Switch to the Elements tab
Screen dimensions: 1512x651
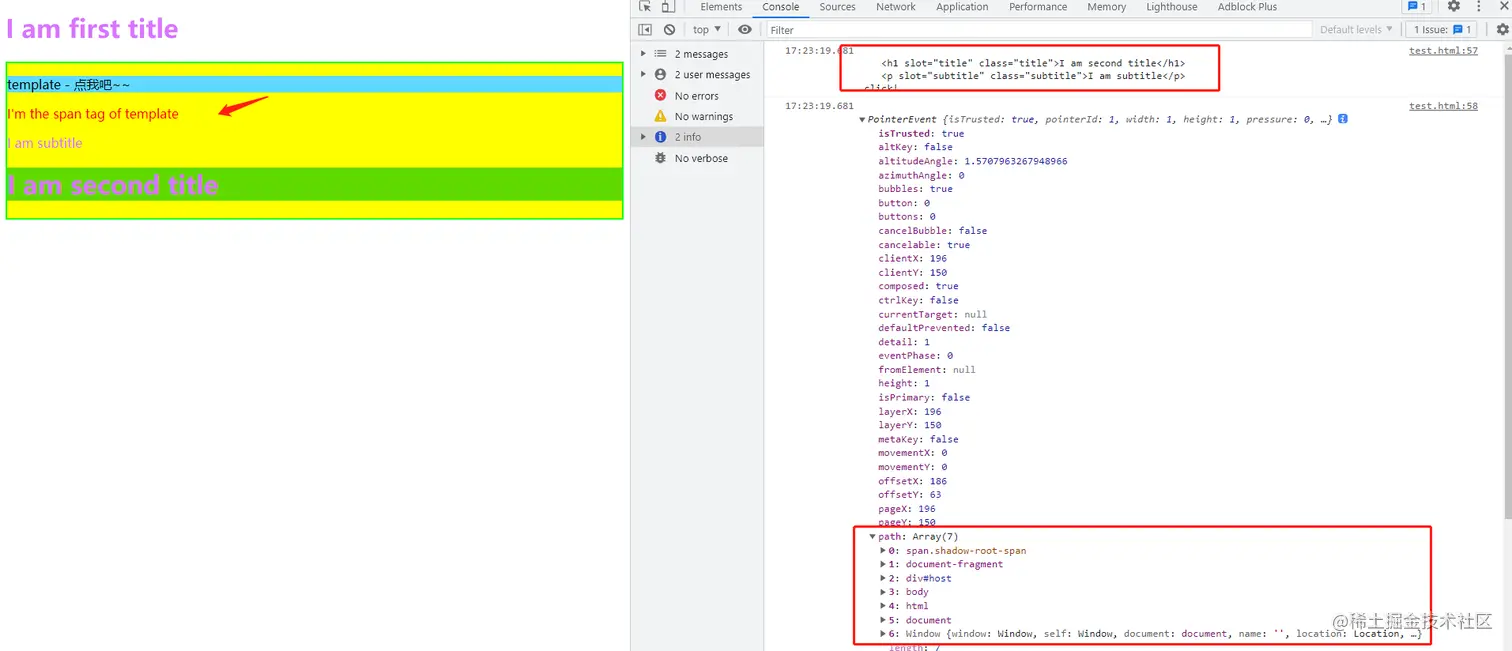pyautogui.click(x=721, y=7)
